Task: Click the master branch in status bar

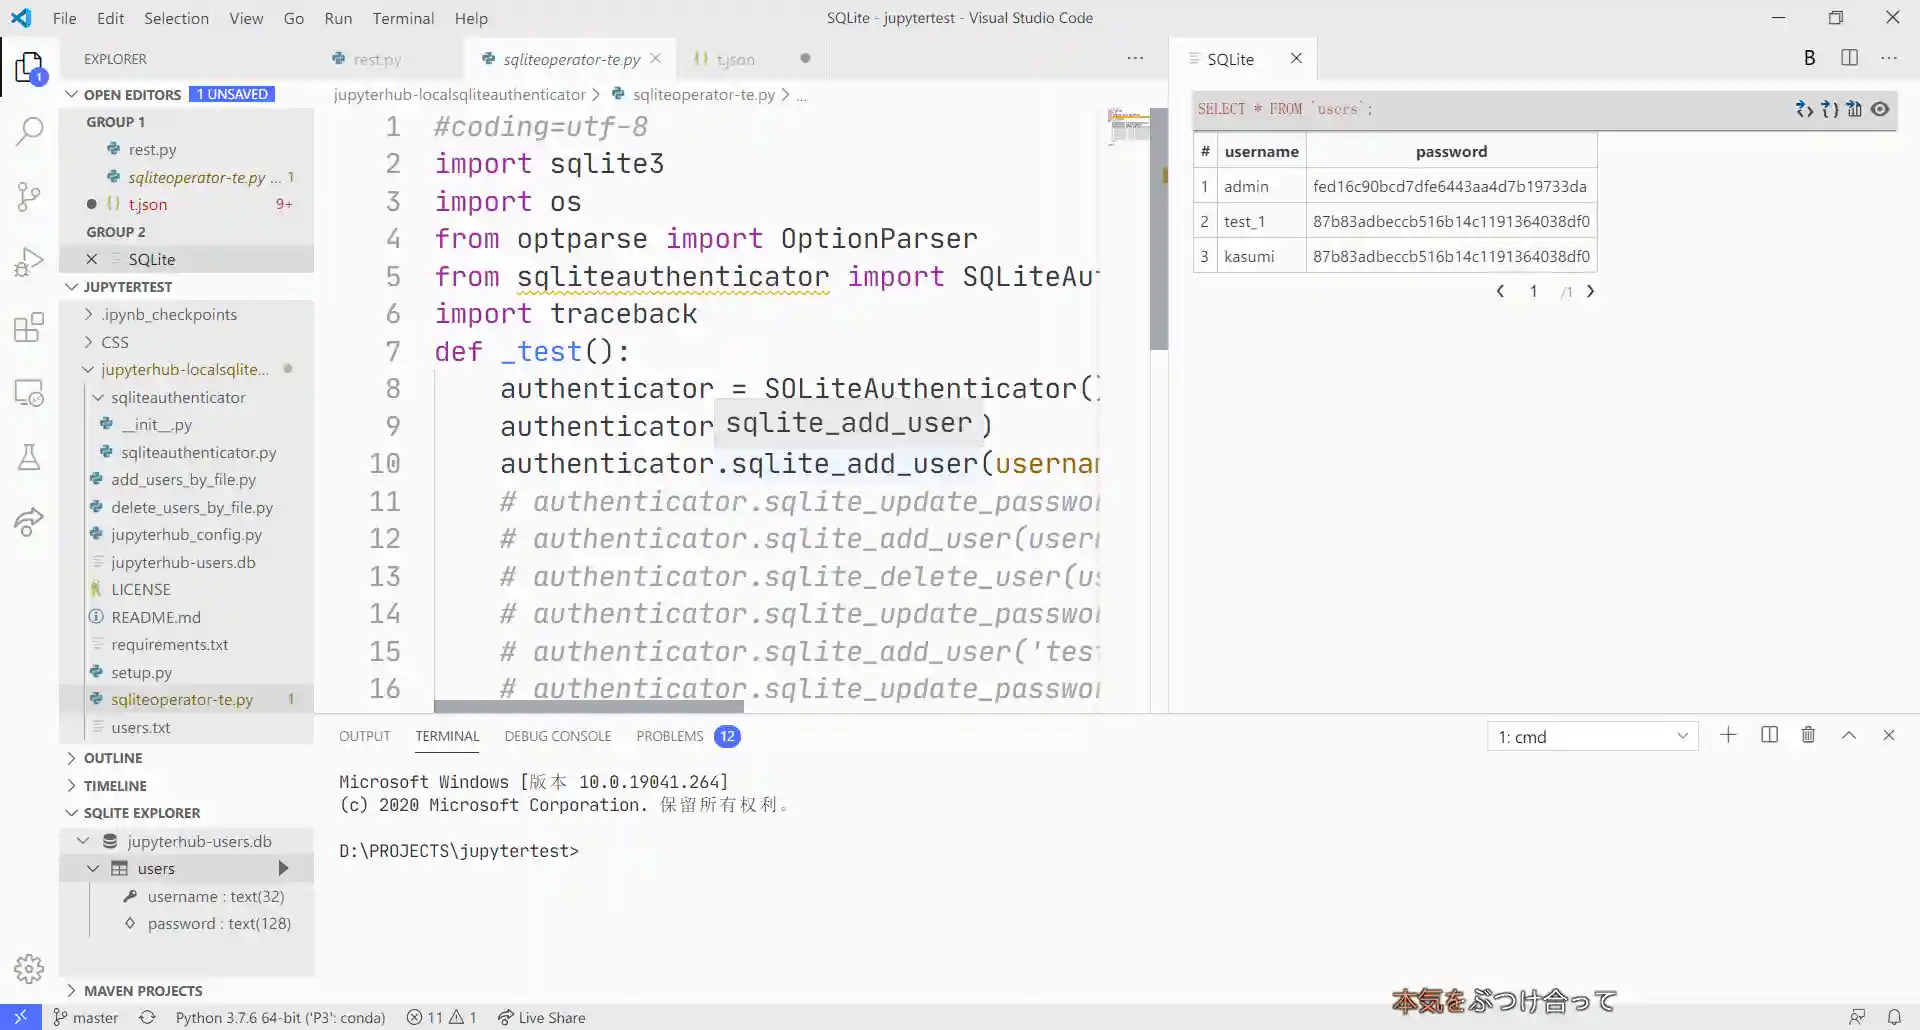Action: coord(86,1017)
